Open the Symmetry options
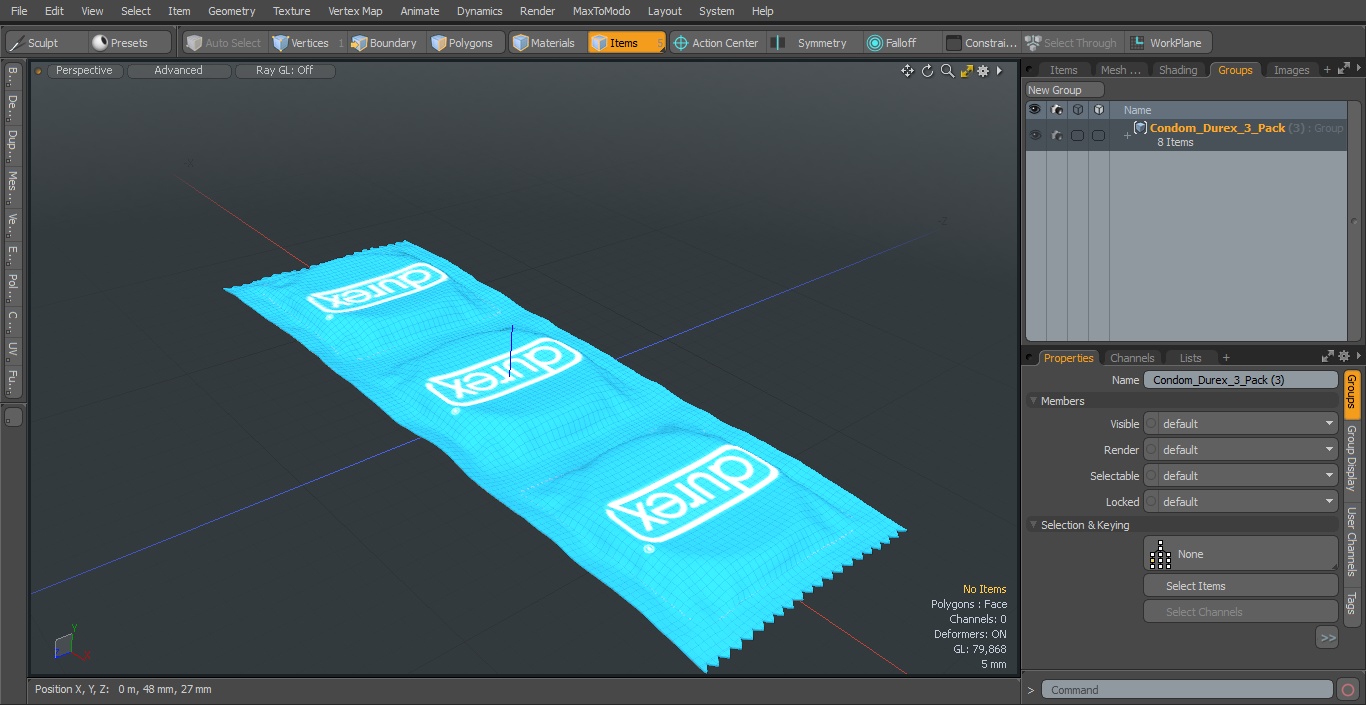The image size is (1366, 705). (812, 43)
